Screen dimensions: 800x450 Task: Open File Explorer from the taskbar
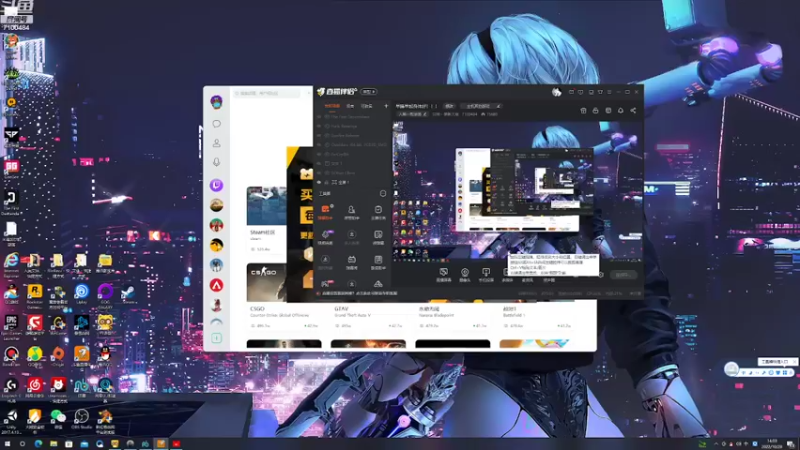tap(53, 444)
